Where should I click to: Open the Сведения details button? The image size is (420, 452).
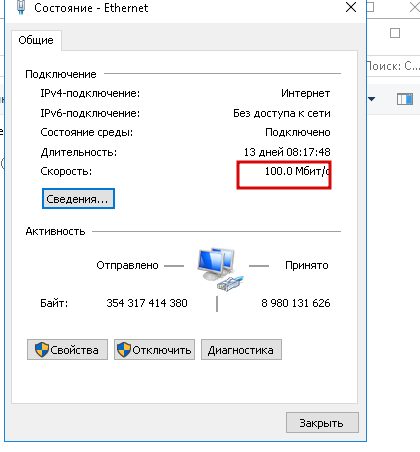78,199
